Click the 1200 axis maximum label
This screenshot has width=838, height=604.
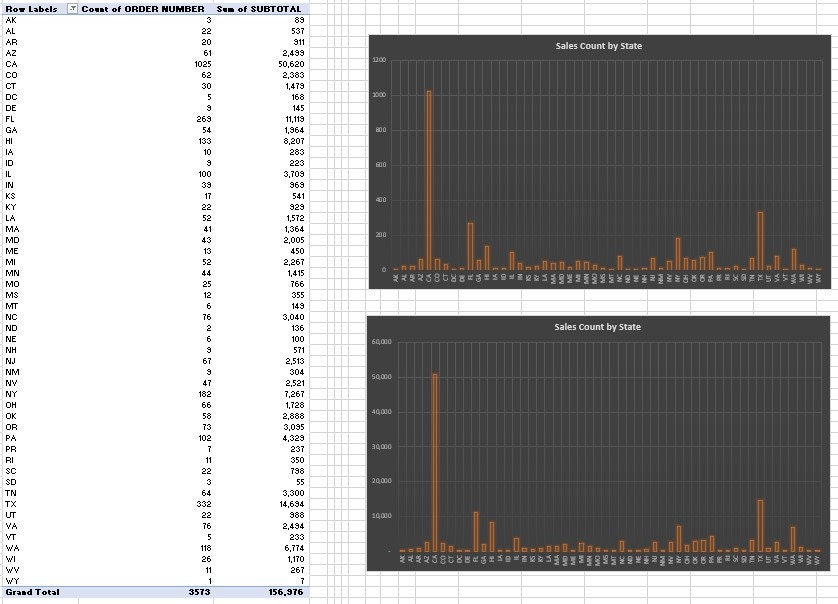pos(379,60)
